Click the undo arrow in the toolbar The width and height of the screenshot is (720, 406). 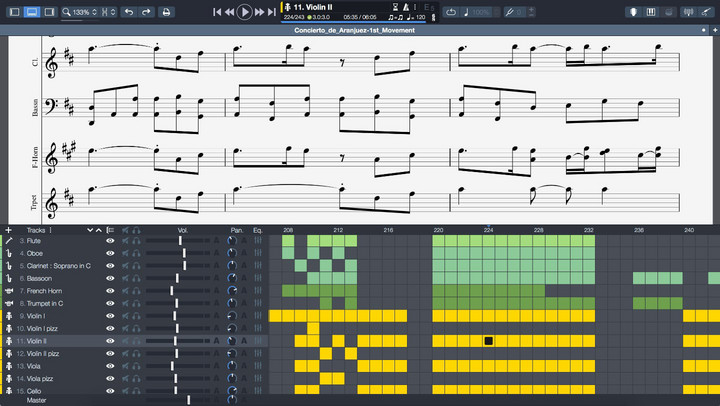[128, 12]
